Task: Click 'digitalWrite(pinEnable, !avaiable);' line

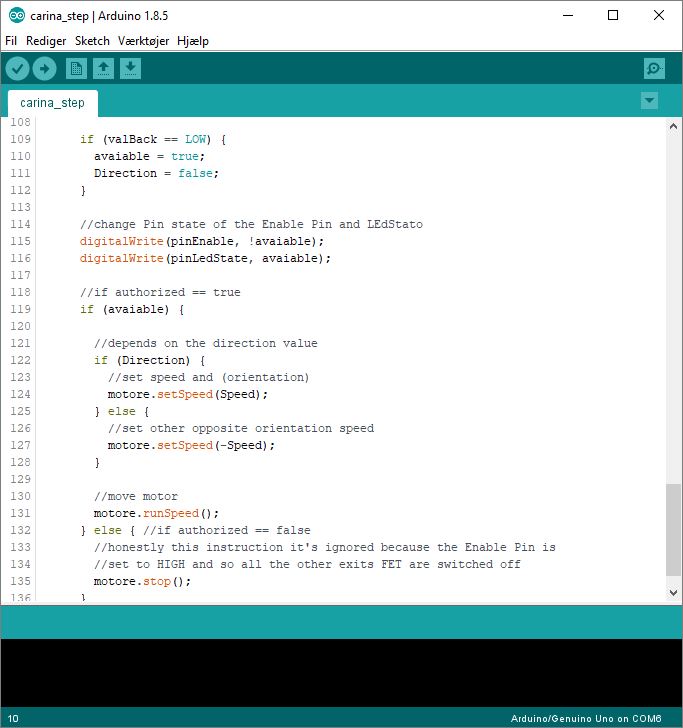Action: pos(202,241)
